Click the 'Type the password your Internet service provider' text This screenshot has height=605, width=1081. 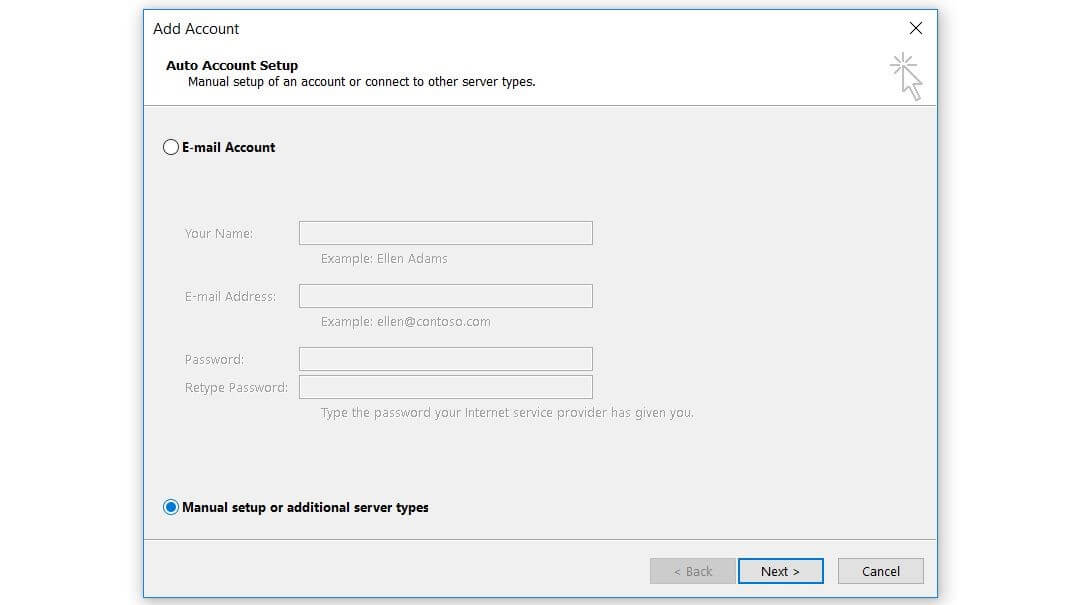pos(507,413)
